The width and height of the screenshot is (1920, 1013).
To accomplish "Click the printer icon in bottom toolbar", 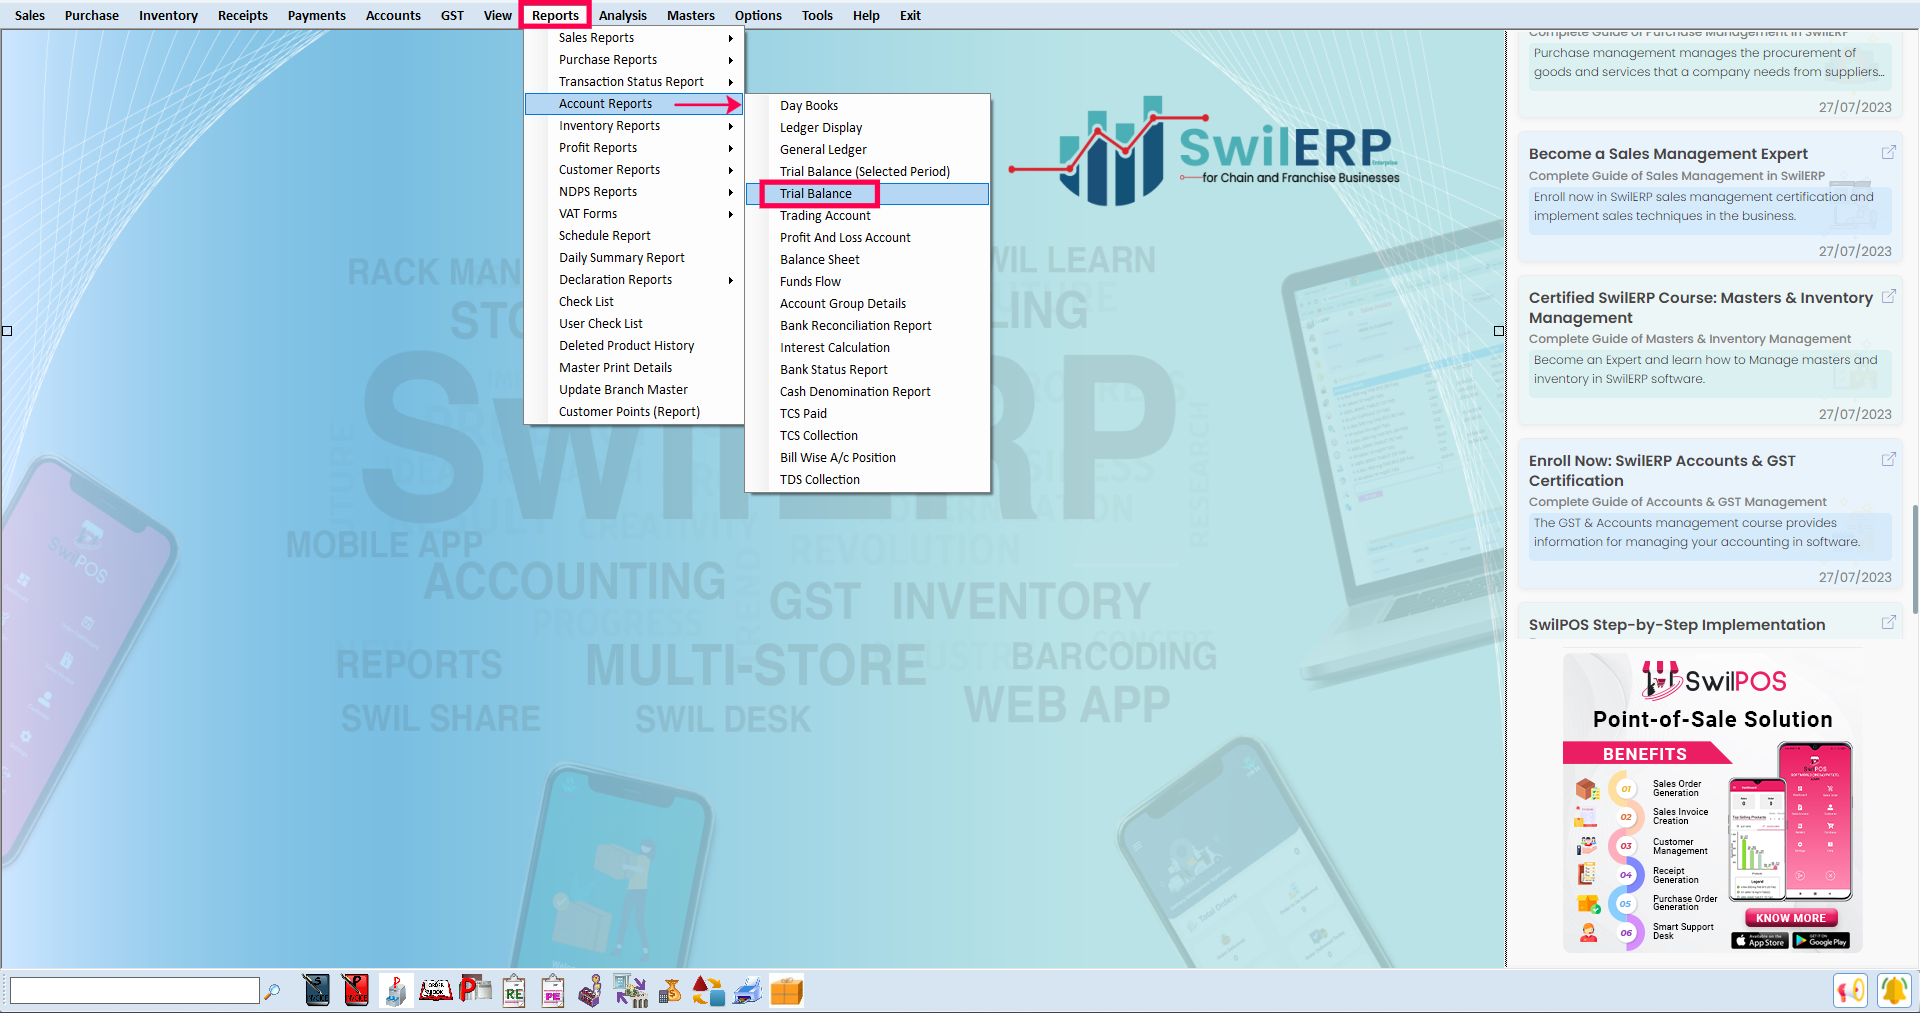I will [747, 990].
